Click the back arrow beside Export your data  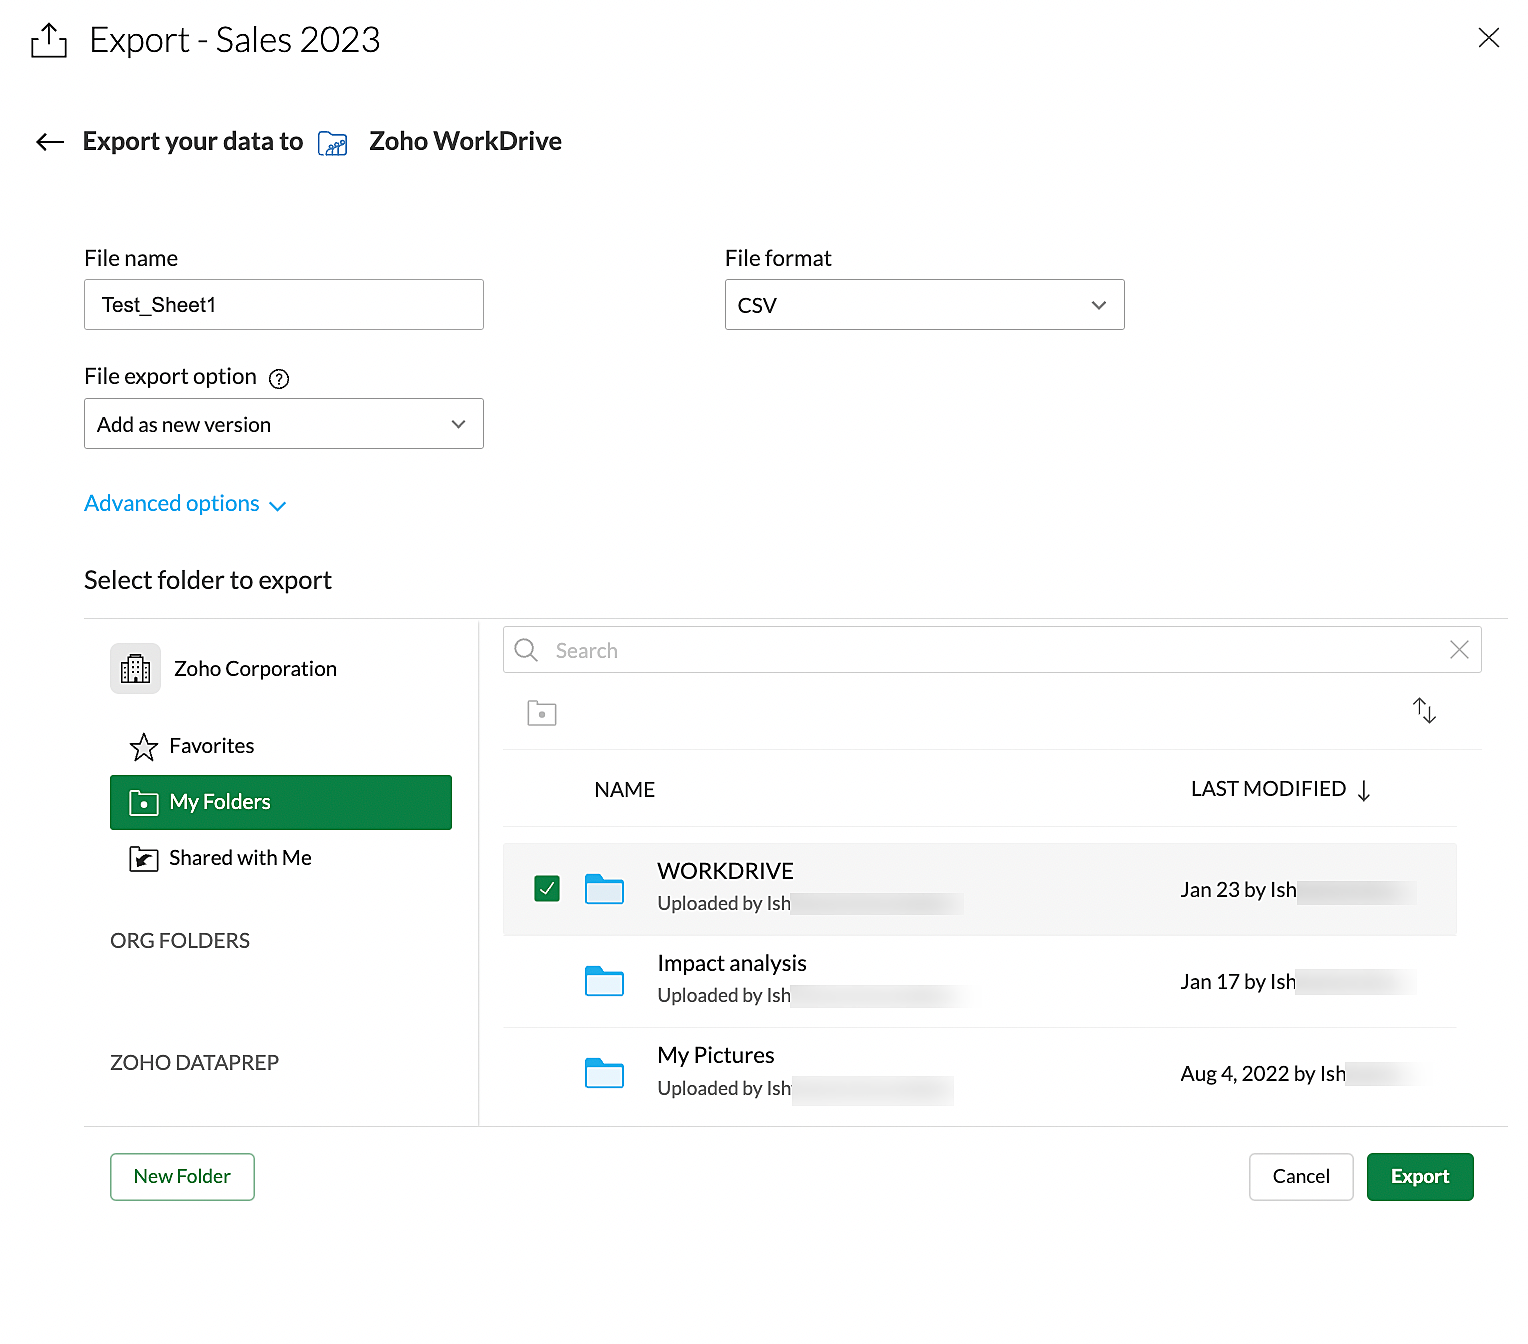[x=50, y=142]
